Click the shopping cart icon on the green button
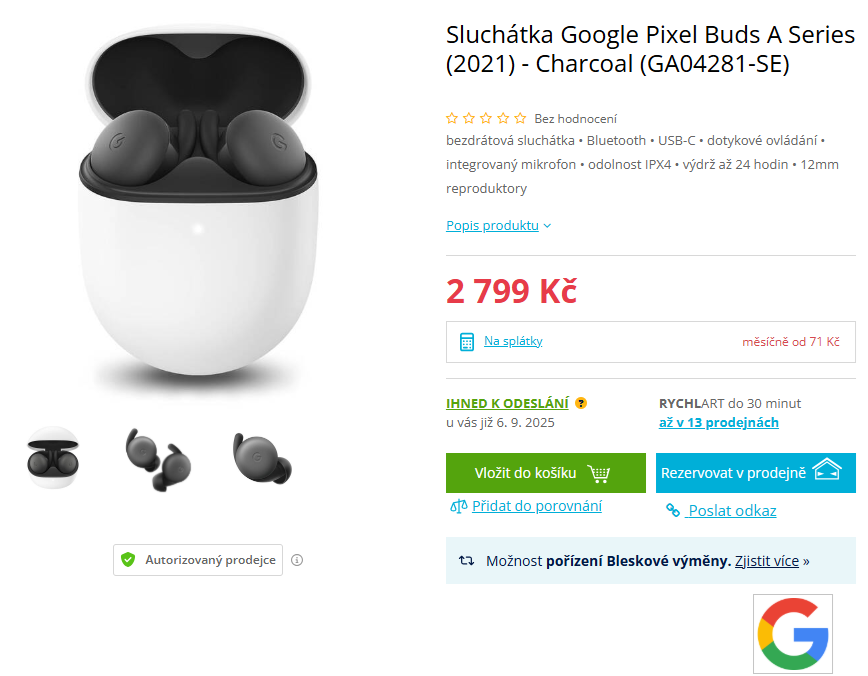The width and height of the screenshot is (868, 676). coord(600,473)
